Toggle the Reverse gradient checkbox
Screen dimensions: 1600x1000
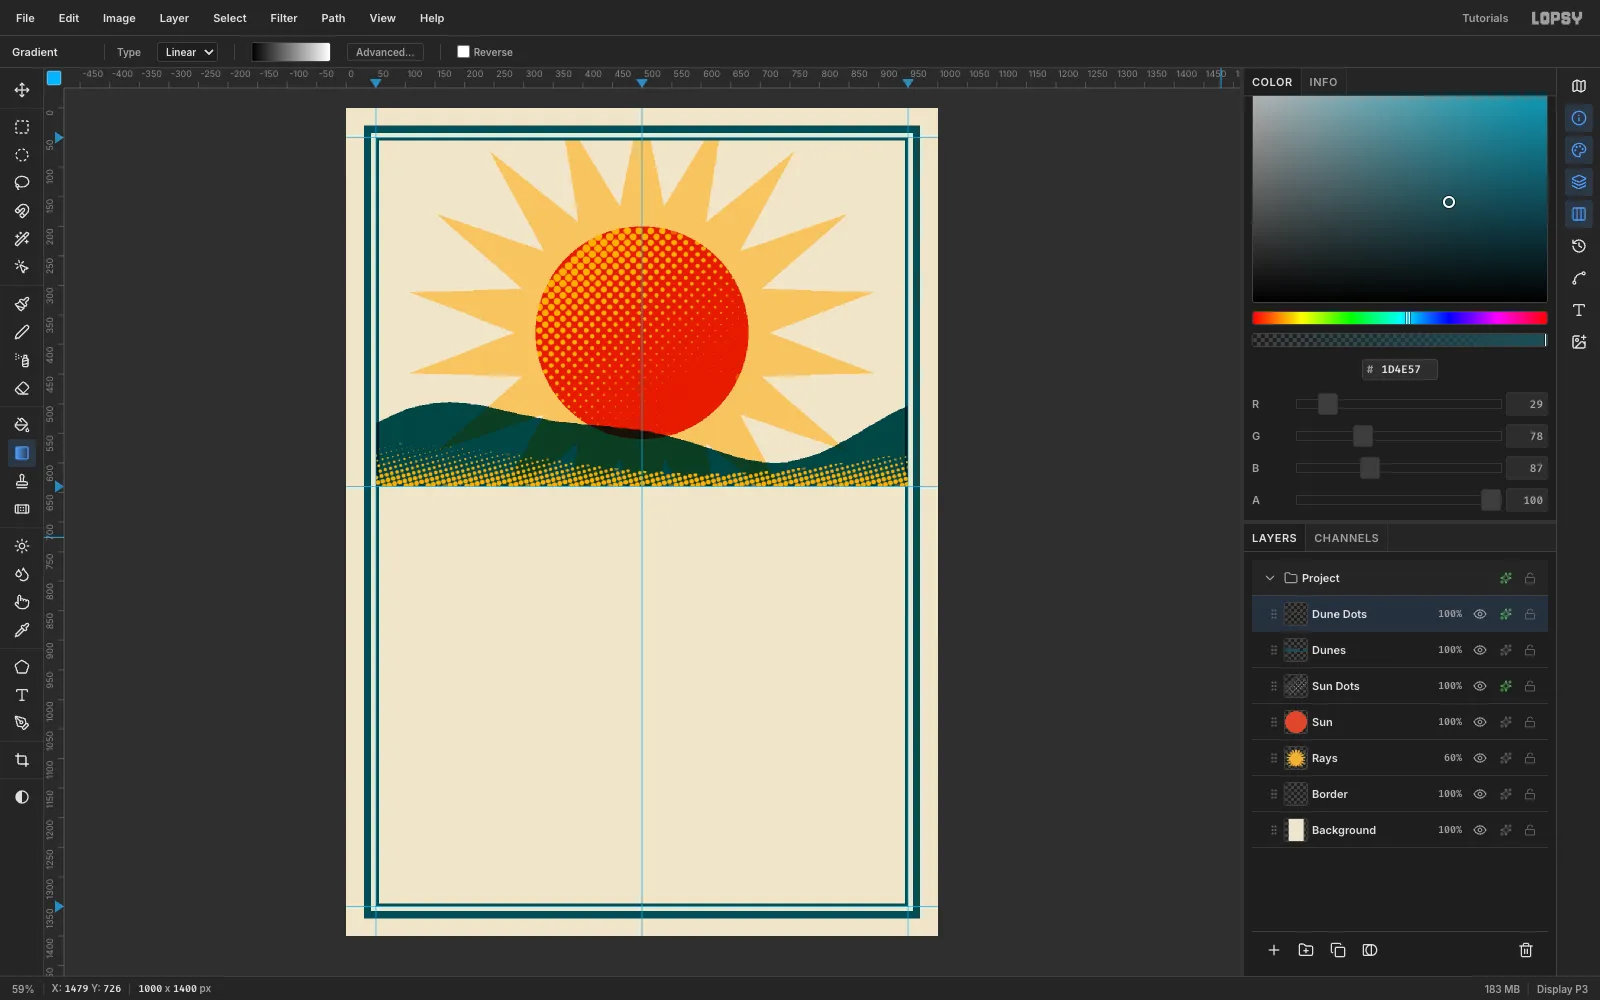[x=463, y=52]
